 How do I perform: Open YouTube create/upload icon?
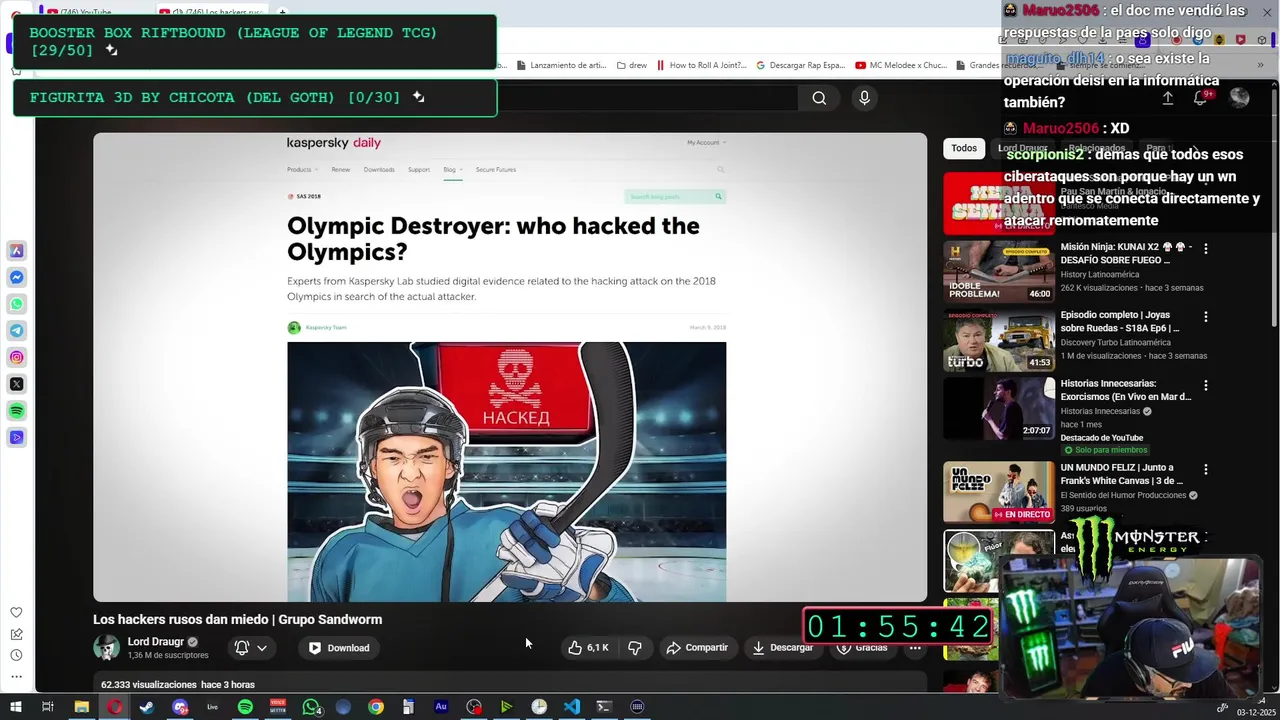pyautogui.click(x=1167, y=98)
